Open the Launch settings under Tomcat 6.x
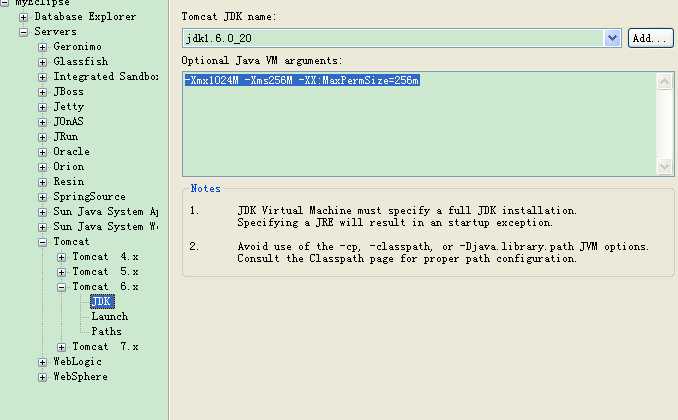The image size is (678, 420). pos(109,316)
